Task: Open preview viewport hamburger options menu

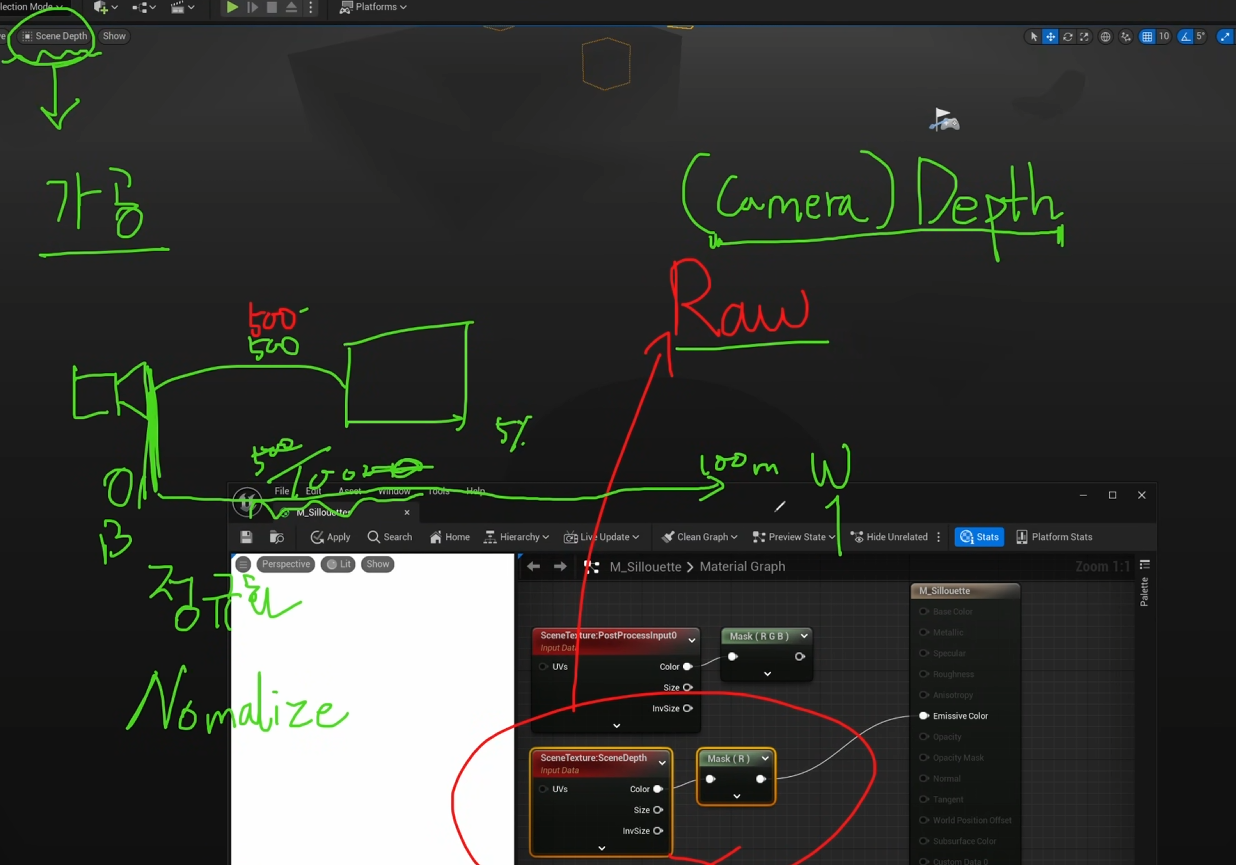Action: [243, 564]
